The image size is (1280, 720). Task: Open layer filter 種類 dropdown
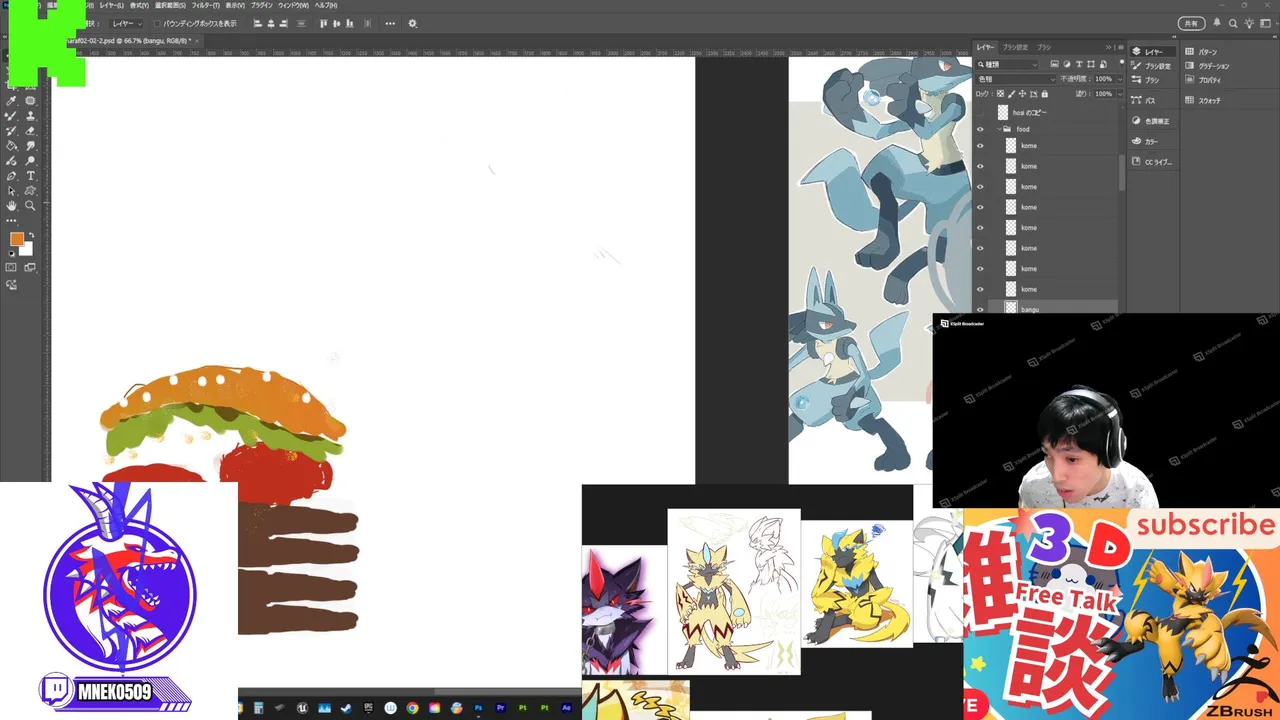1006,65
